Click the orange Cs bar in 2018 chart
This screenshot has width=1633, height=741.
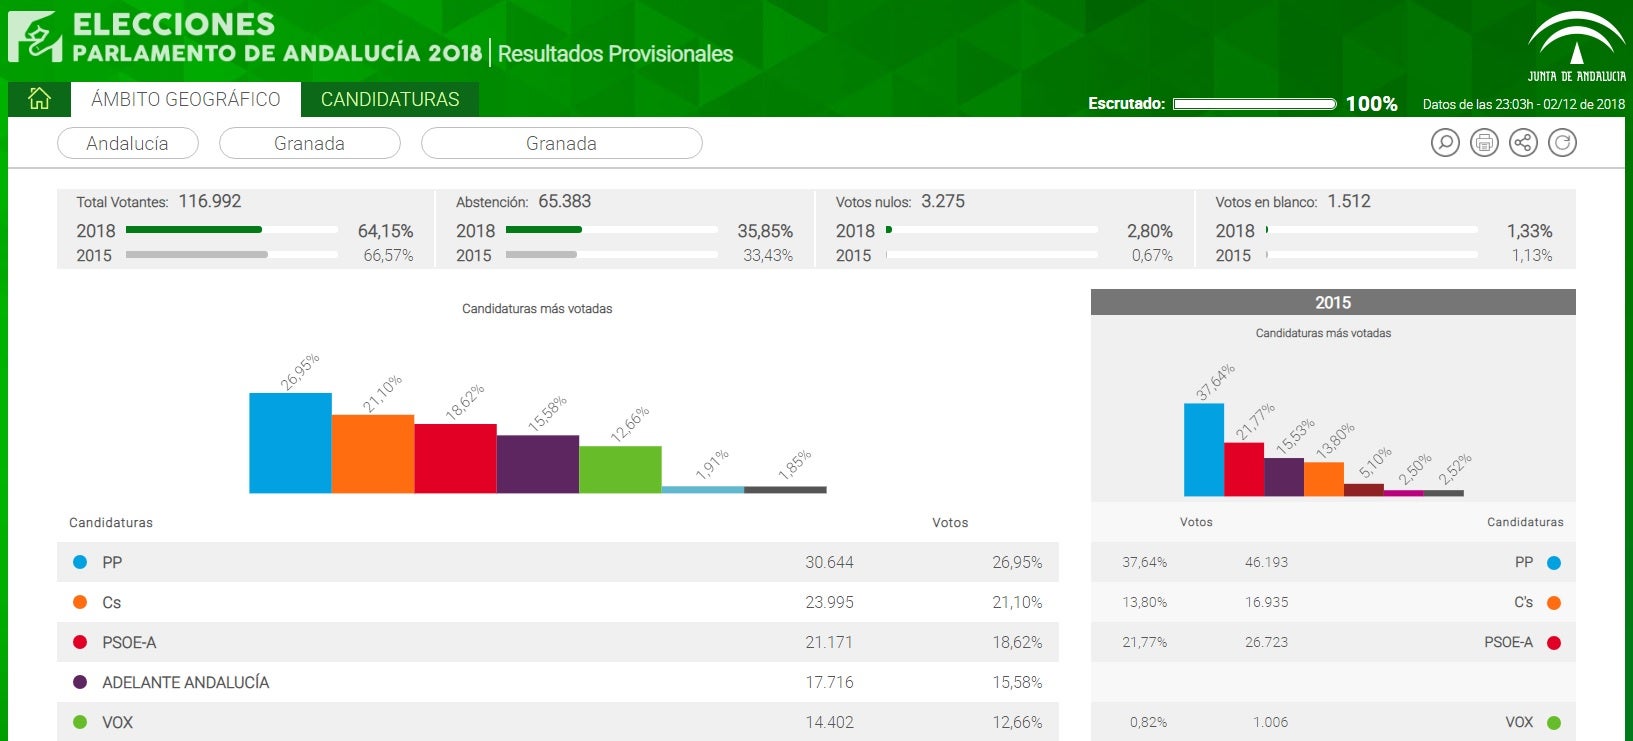[372, 454]
